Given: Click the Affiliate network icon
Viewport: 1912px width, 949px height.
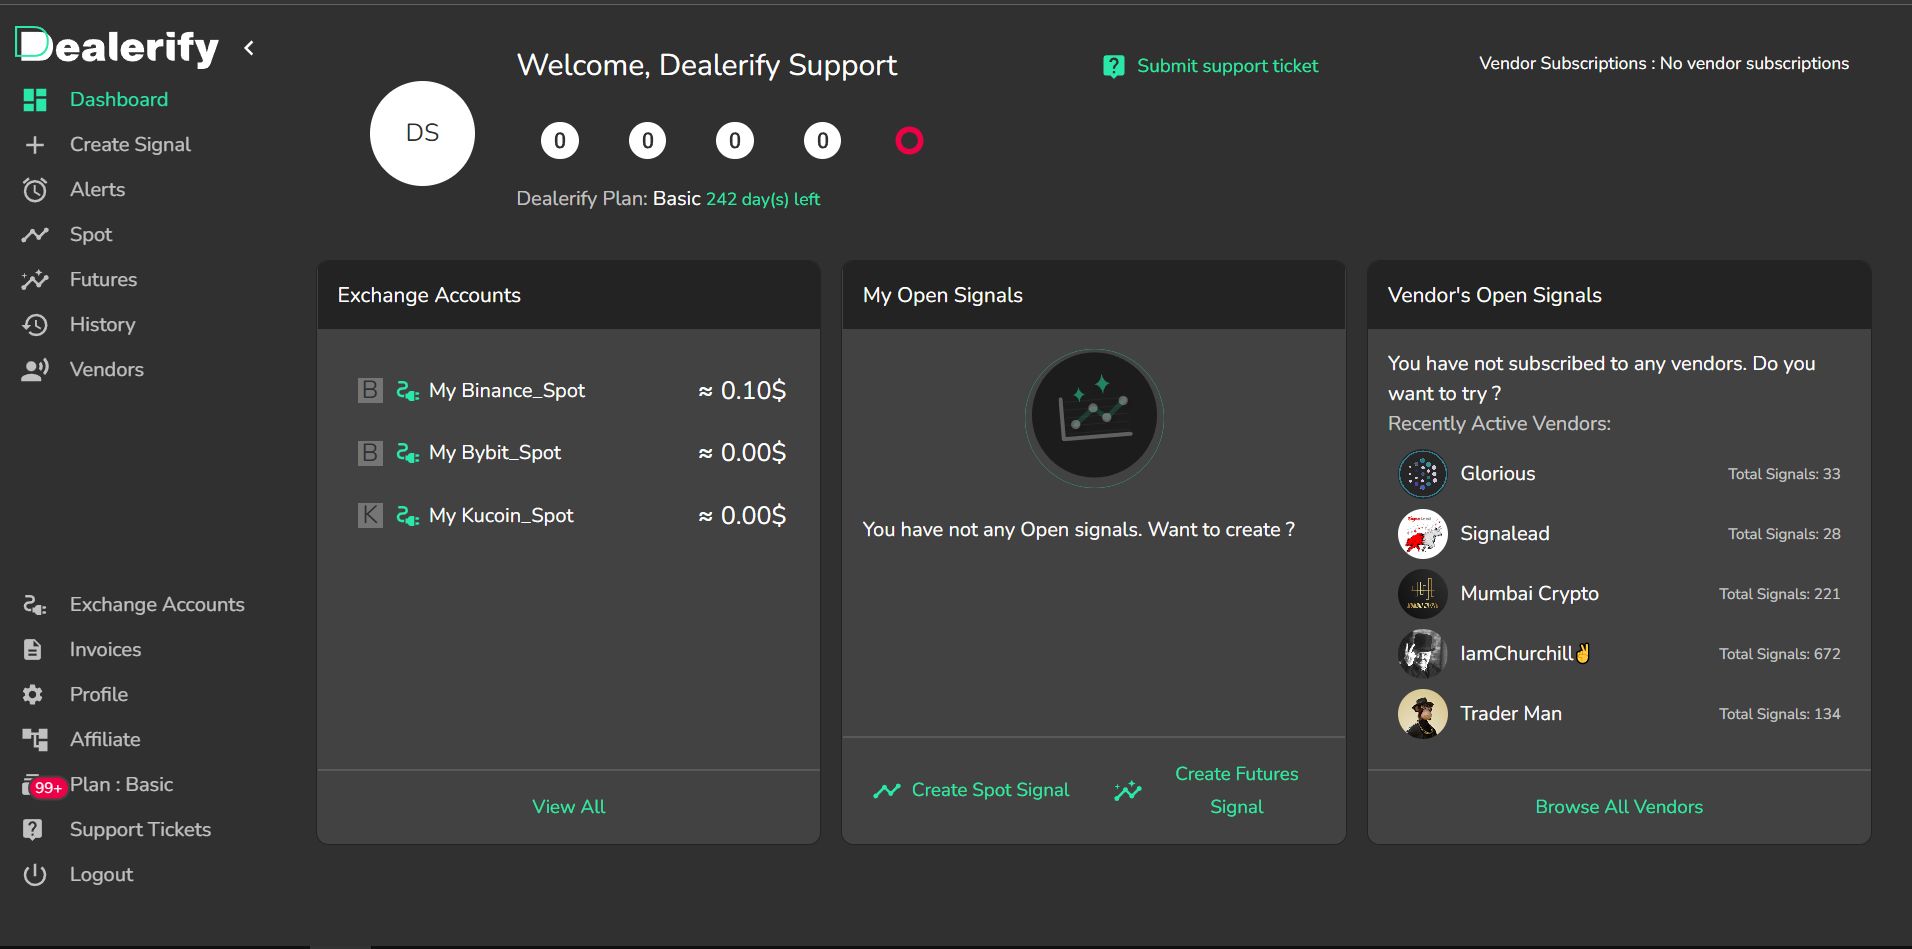Looking at the screenshot, I should tap(35, 739).
